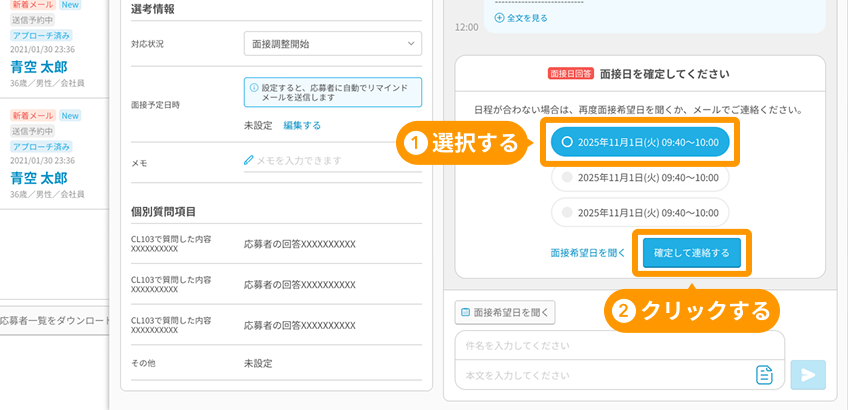Open second 青空 太郎 applicant entry
Image resolution: width=848 pixels, height=410 pixels.
click(39, 178)
